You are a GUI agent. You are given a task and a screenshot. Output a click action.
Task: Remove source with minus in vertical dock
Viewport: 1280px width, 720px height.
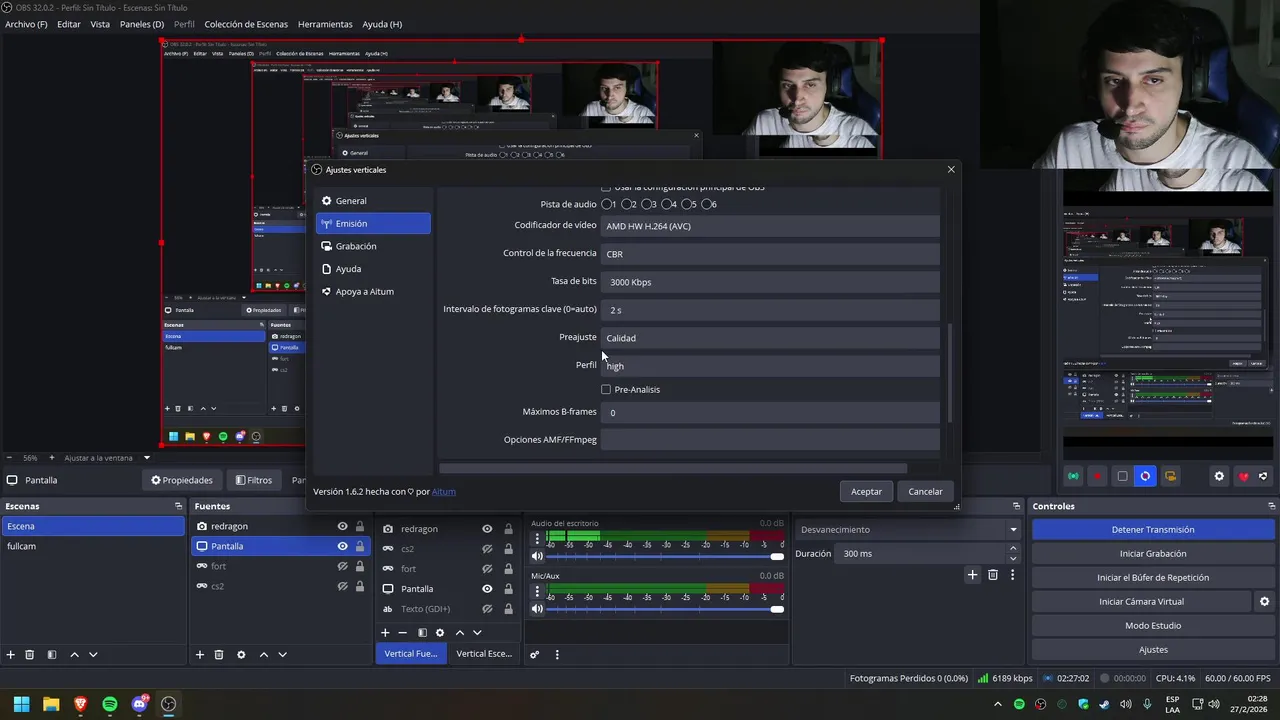click(x=403, y=632)
